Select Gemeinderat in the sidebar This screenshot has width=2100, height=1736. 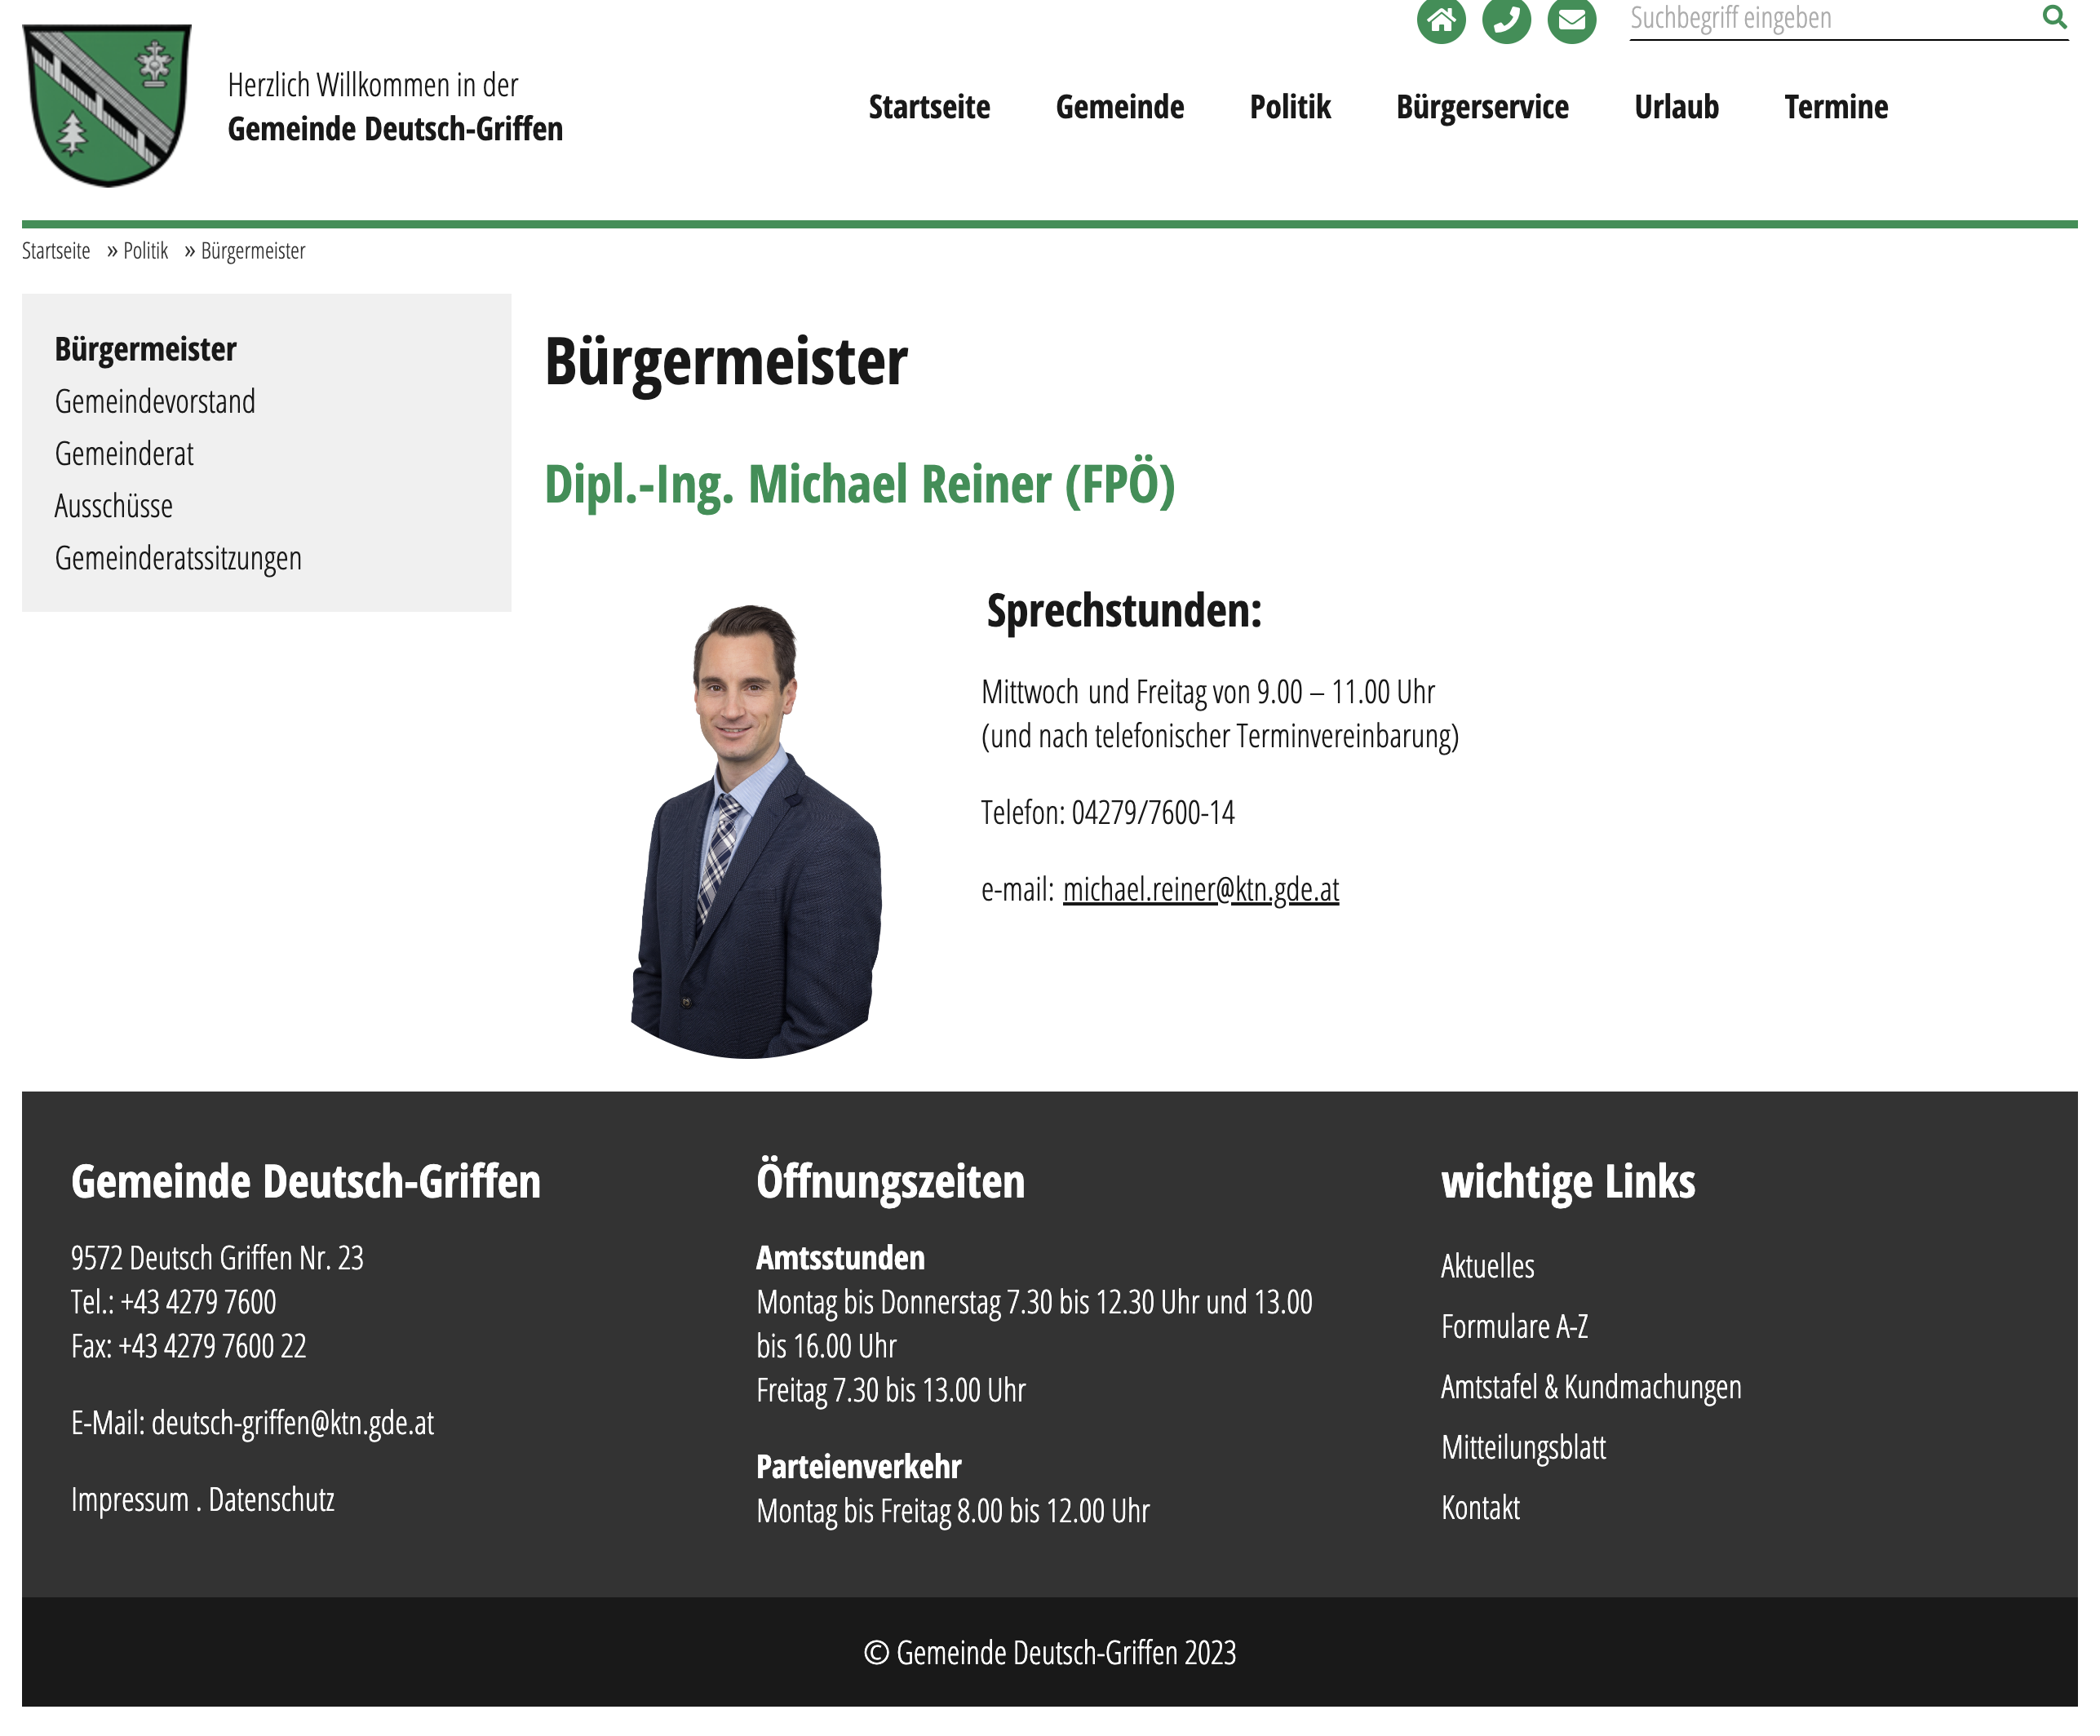[x=124, y=453]
